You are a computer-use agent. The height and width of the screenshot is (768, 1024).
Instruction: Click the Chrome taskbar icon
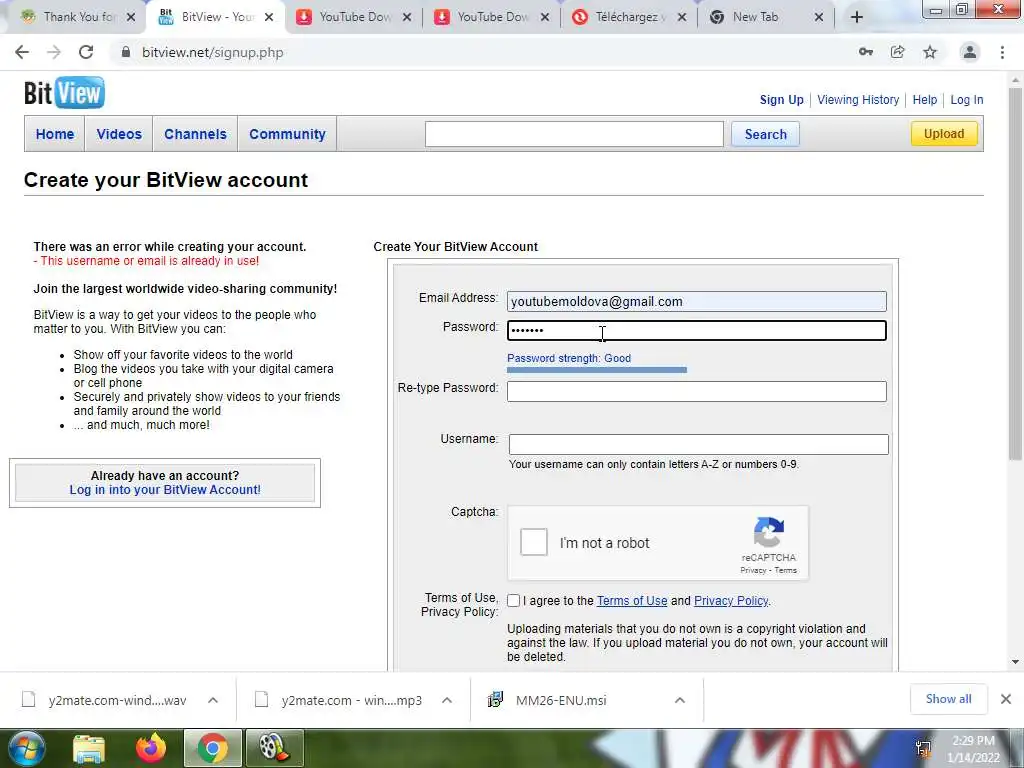tap(212, 748)
